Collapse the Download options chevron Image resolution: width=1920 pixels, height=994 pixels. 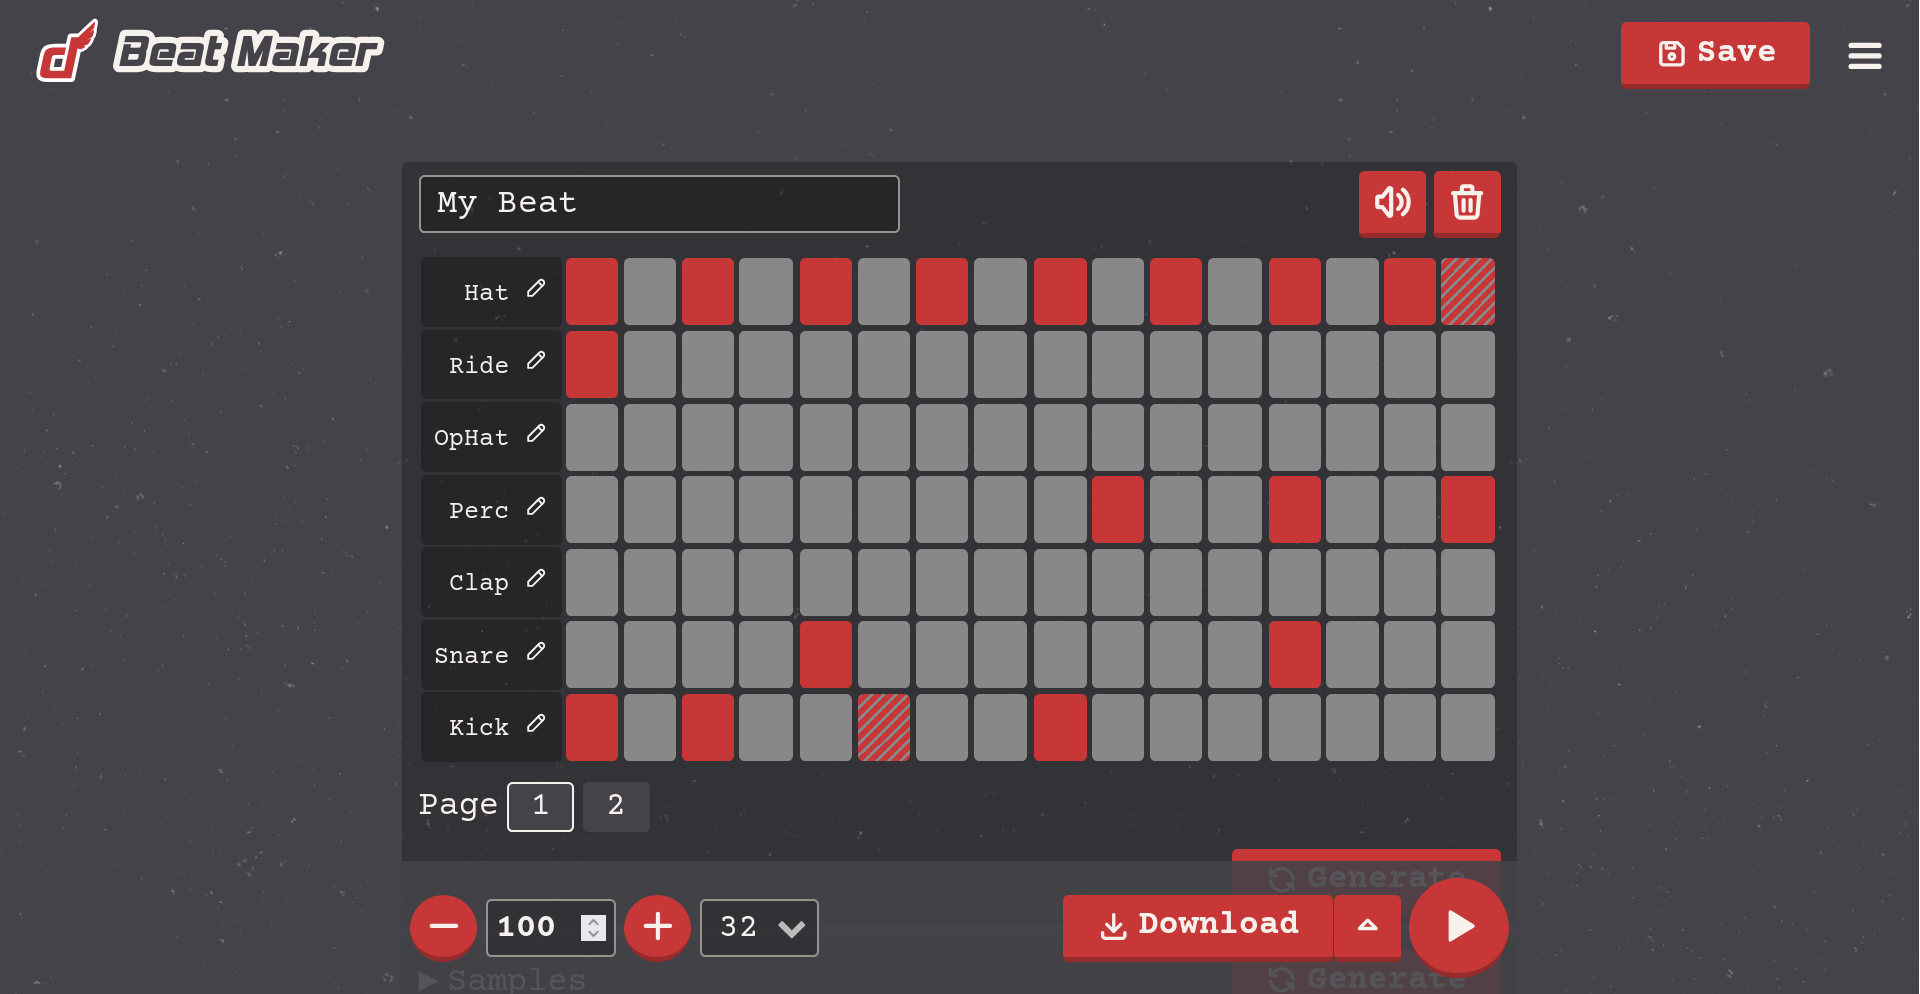pyautogui.click(x=1366, y=927)
